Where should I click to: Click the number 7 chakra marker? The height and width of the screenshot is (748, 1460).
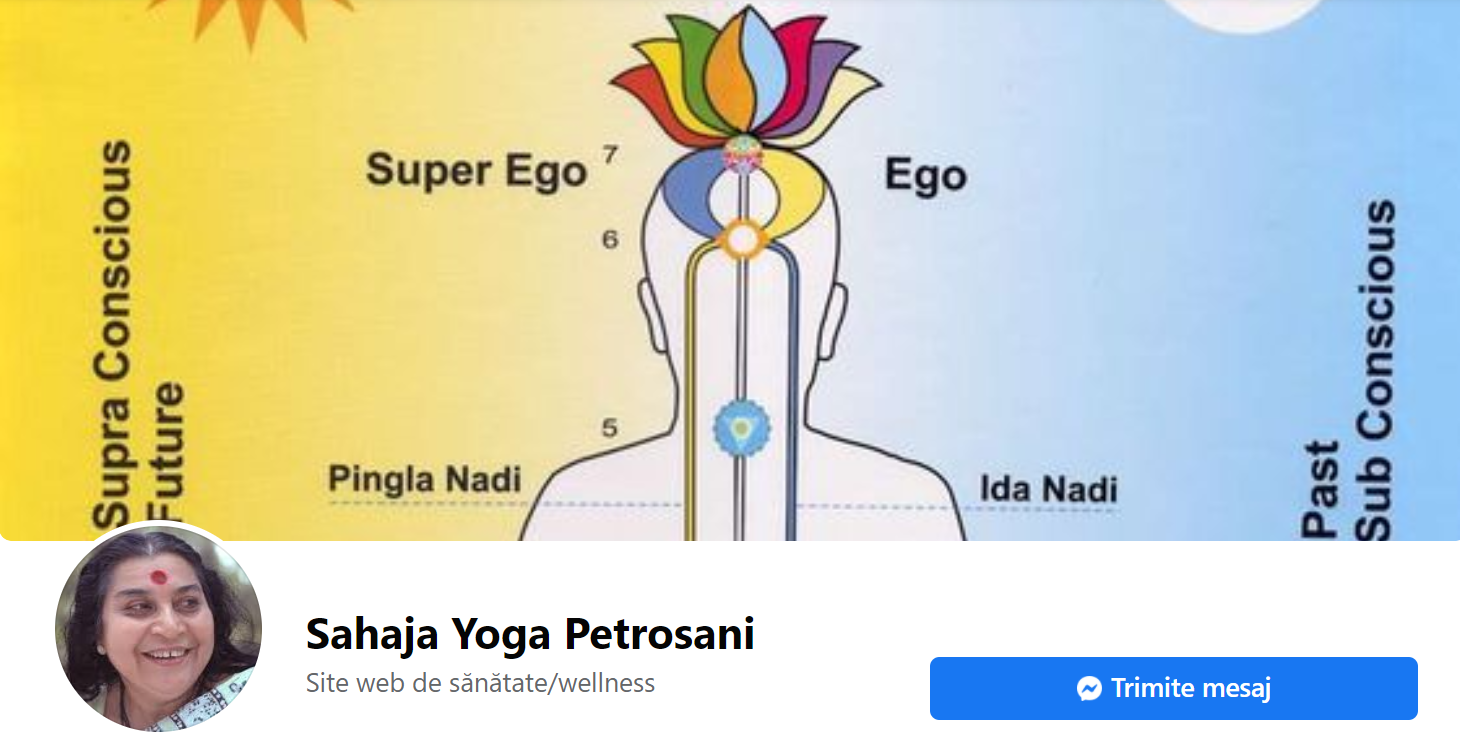610,155
